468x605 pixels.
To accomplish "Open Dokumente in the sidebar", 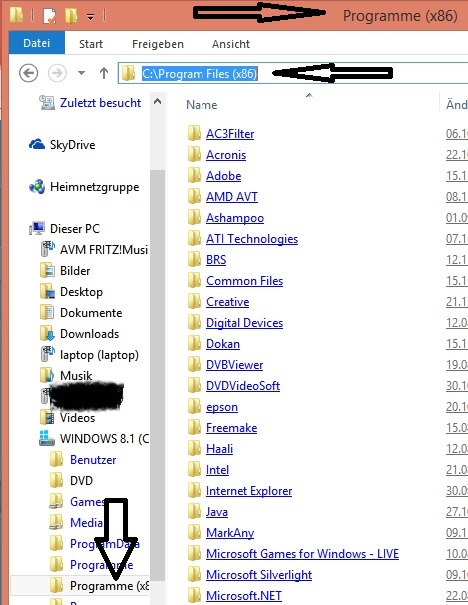I will click(x=91, y=313).
